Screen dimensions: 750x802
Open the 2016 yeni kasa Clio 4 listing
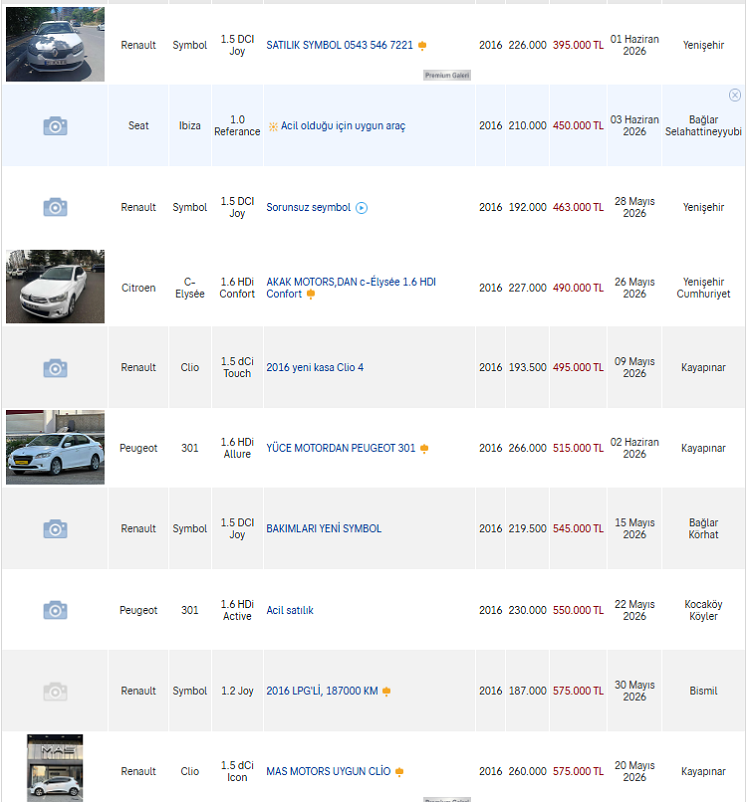click(x=315, y=367)
